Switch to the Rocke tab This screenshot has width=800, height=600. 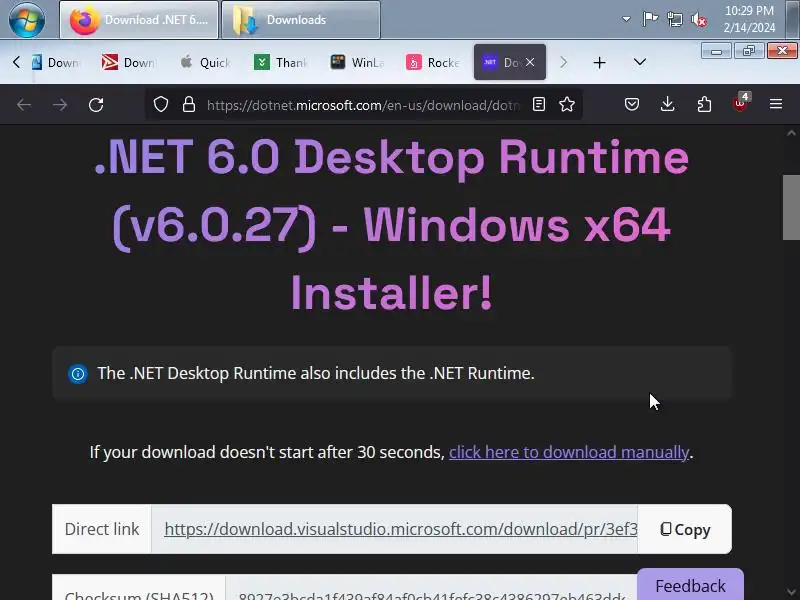click(433, 62)
